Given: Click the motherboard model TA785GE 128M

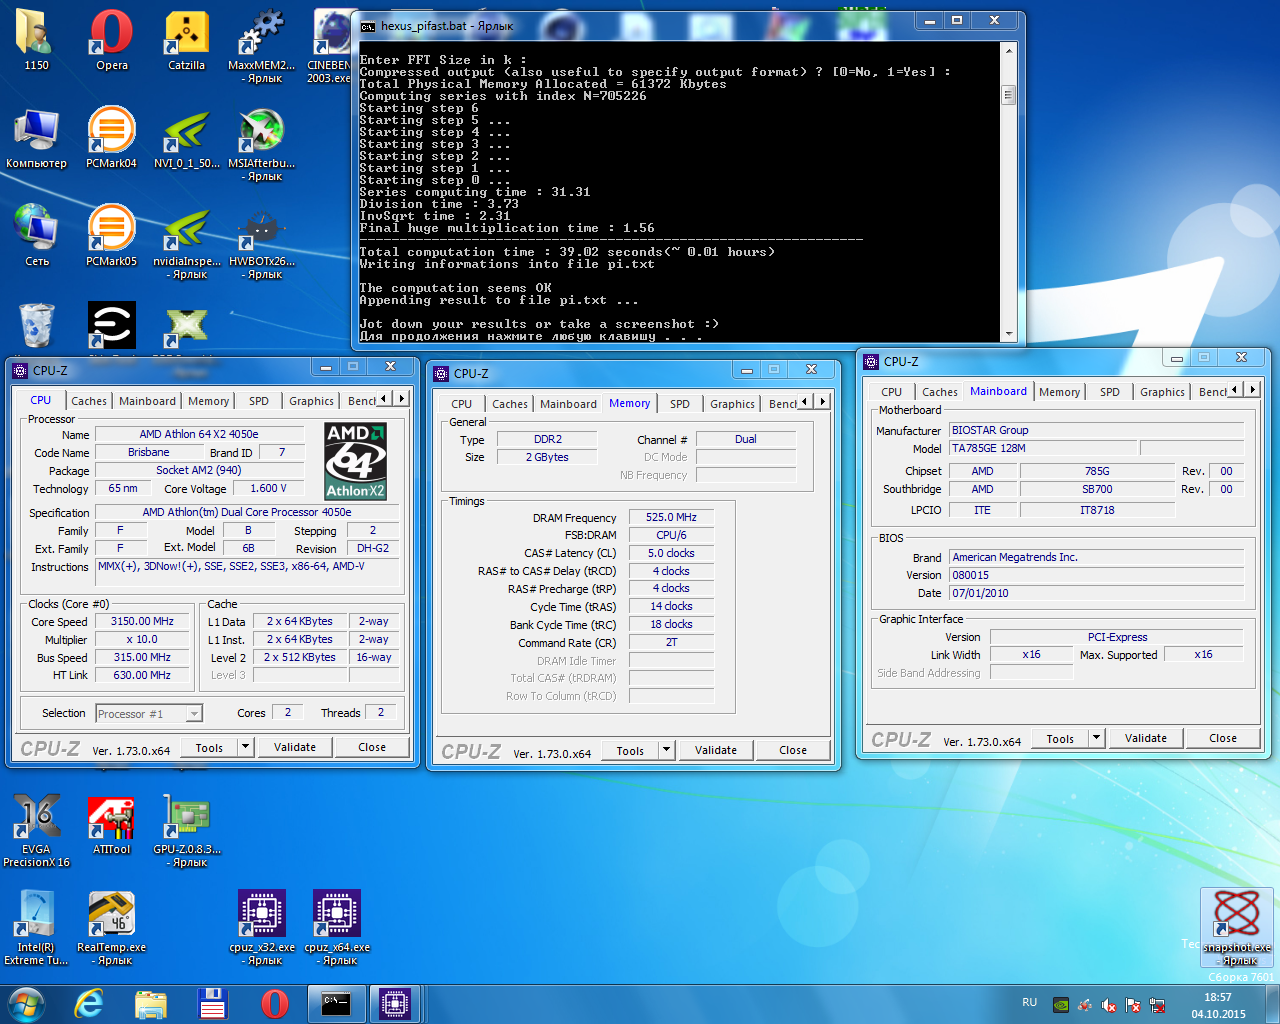Looking at the screenshot, I should click(x=1042, y=448).
